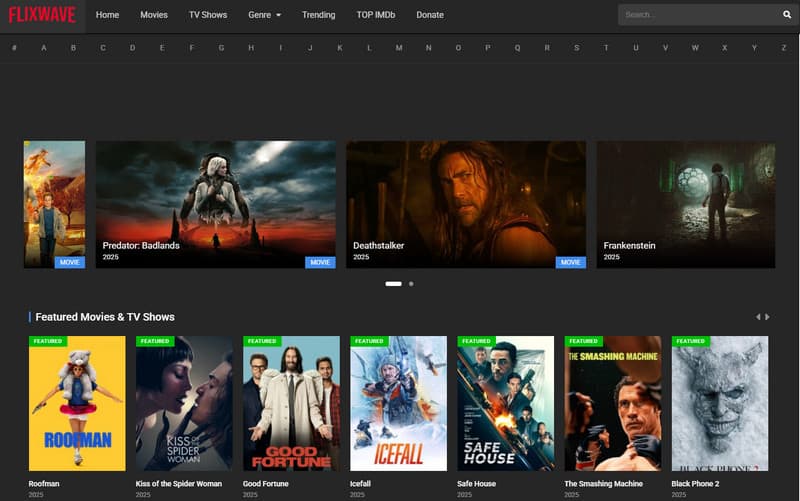Open the Black Phone 2 poster
The height and width of the screenshot is (501, 800).
[x=719, y=403]
